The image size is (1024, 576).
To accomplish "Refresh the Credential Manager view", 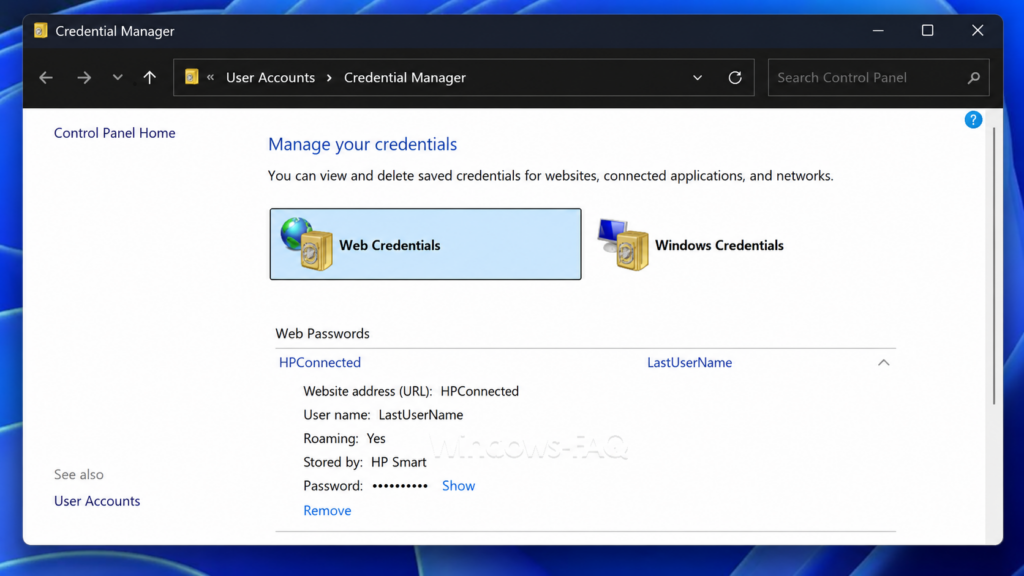I will tap(735, 78).
